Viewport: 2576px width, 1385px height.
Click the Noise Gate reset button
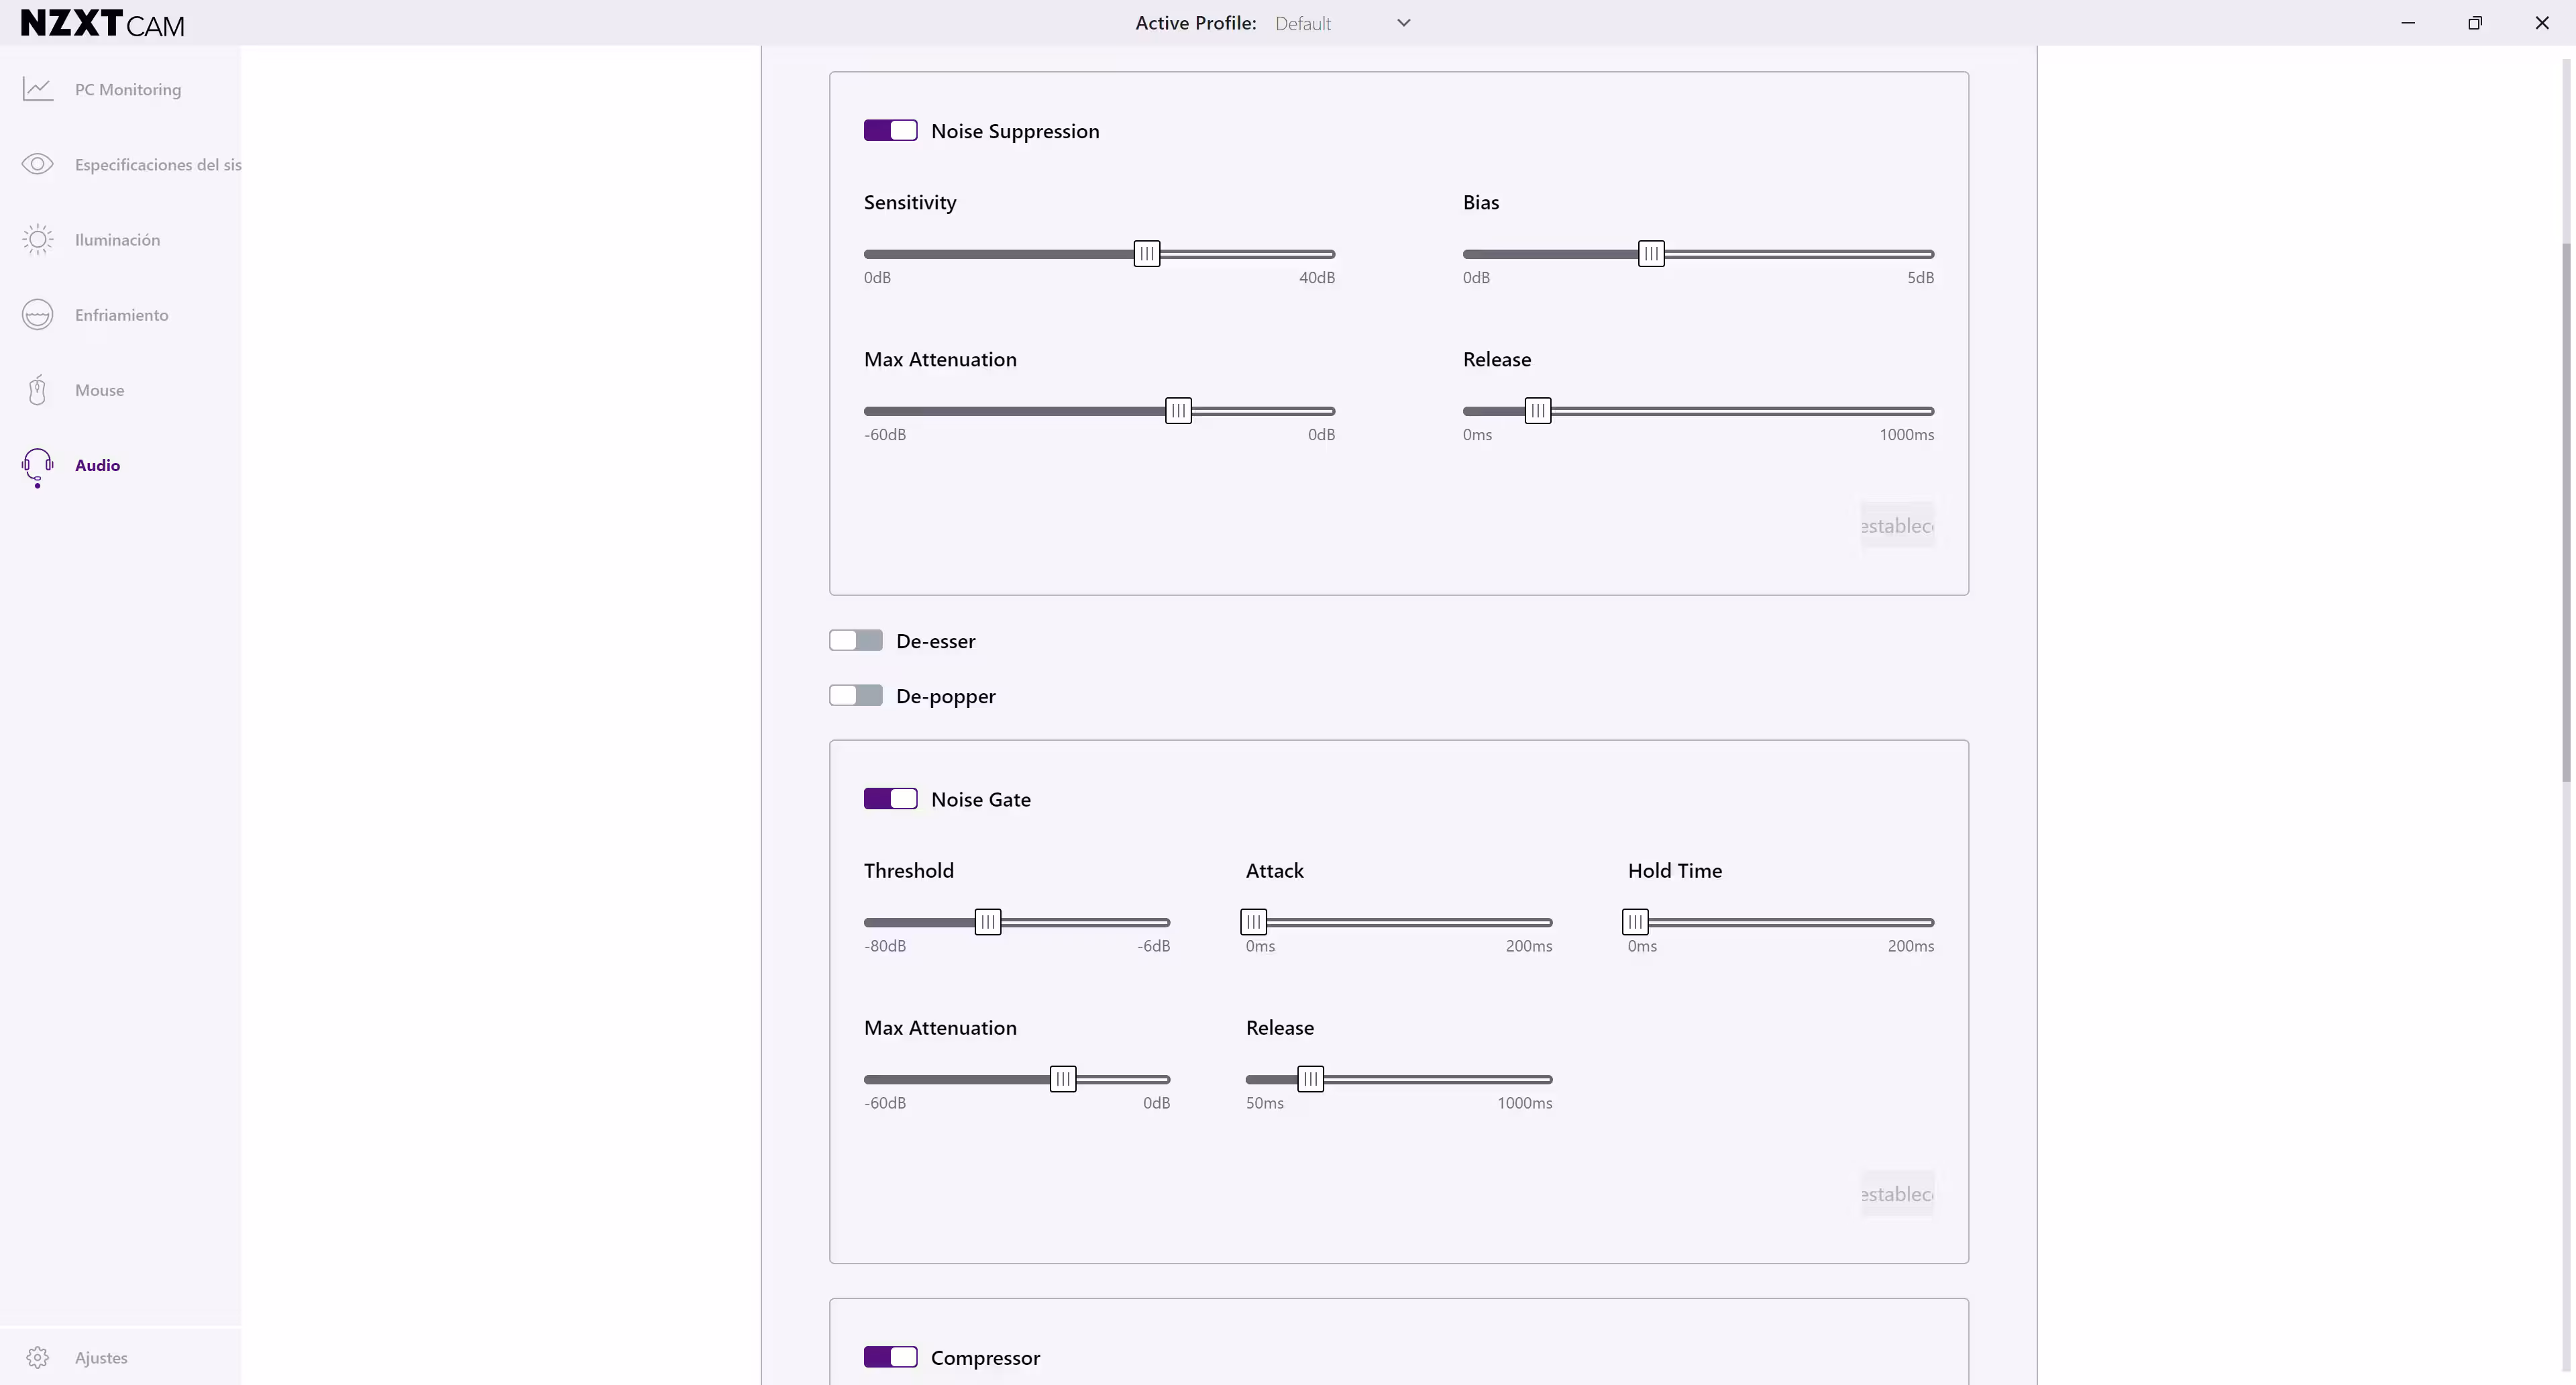coord(1897,1194)
